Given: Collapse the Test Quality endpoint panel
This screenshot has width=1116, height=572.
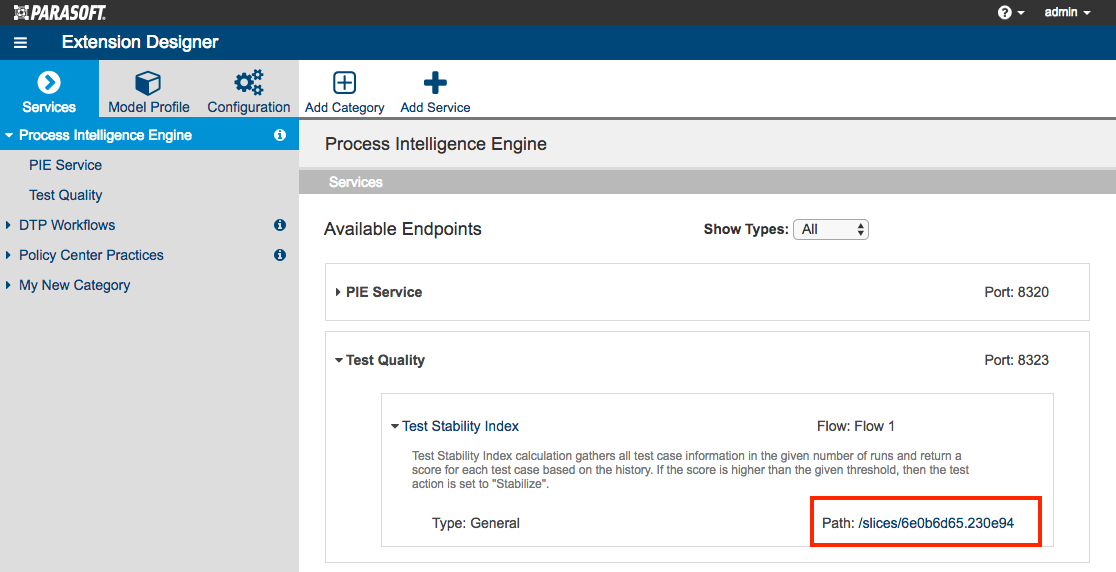Looking at the screenshot, I should click(x=339, y=360).
